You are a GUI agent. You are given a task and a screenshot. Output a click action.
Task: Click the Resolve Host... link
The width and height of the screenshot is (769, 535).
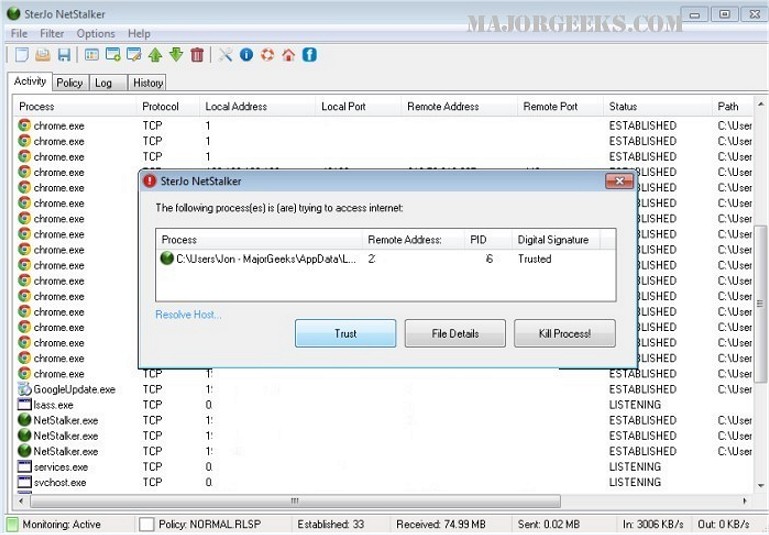click(188, 315)
